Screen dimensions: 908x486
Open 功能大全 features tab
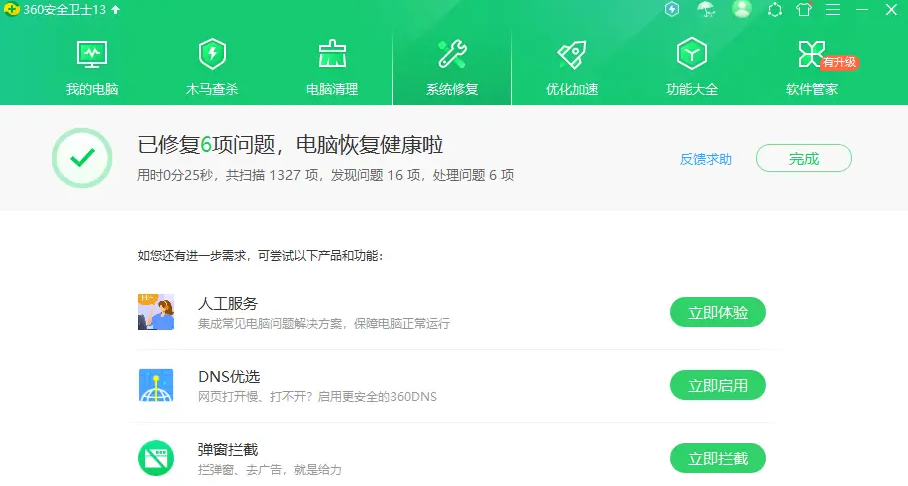pyautogui.click(x=692, y=67)
